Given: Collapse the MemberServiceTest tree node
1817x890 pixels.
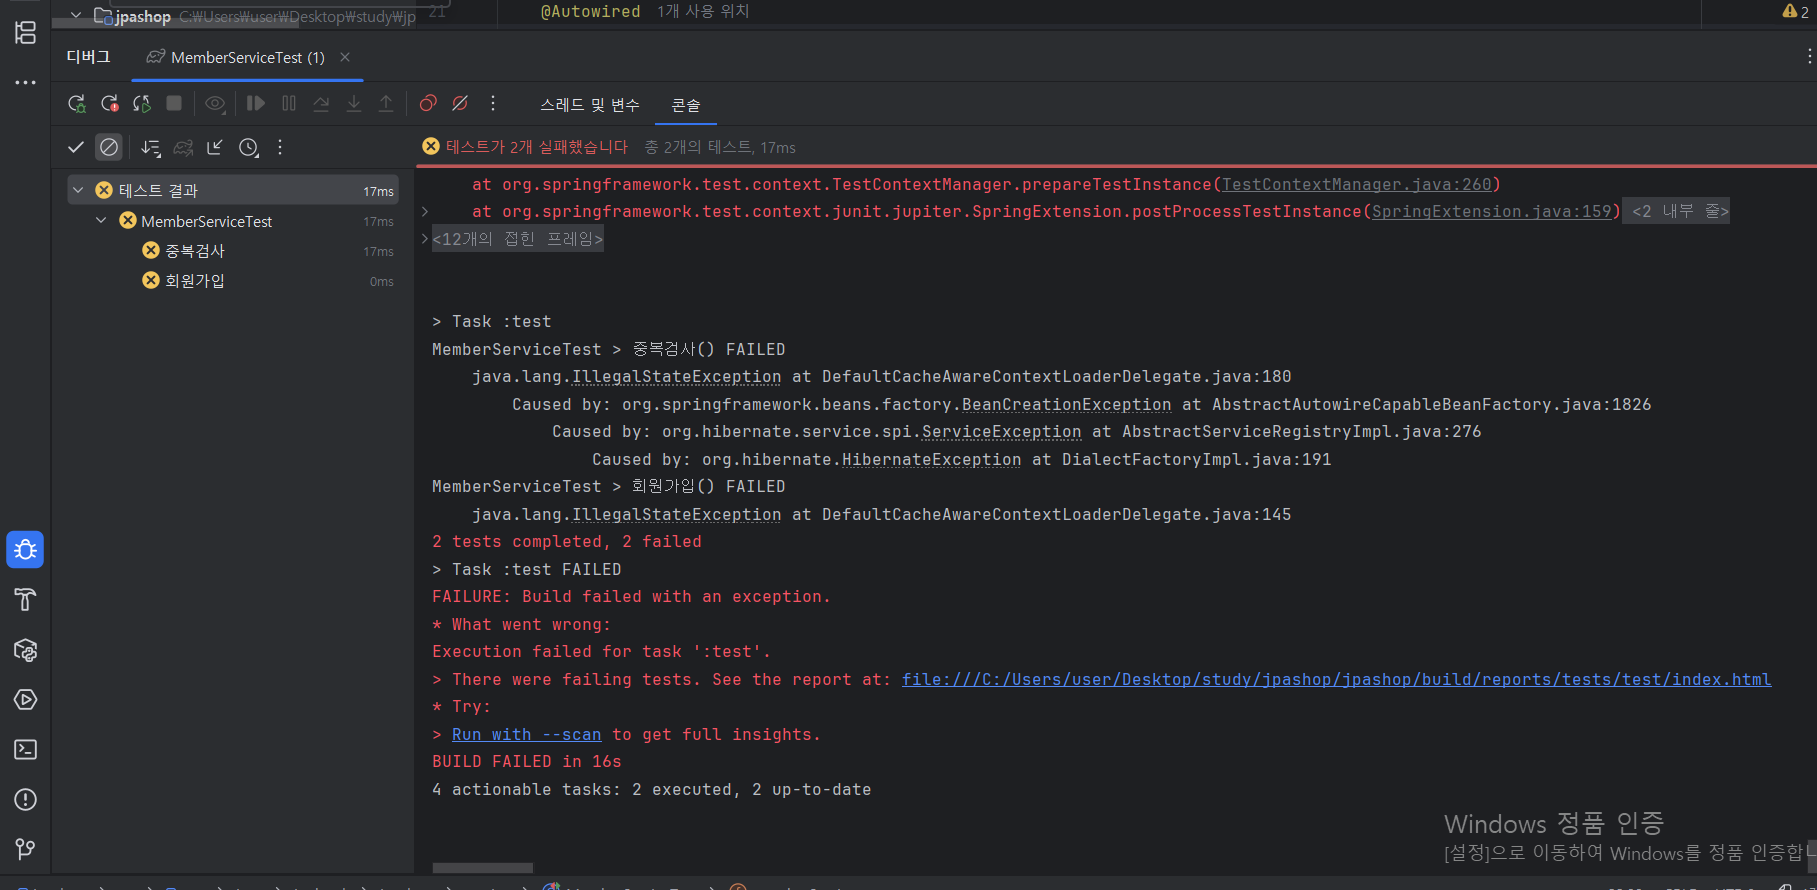Looking at the screenshot, I should pyautogui.click(x=101, y=221).
